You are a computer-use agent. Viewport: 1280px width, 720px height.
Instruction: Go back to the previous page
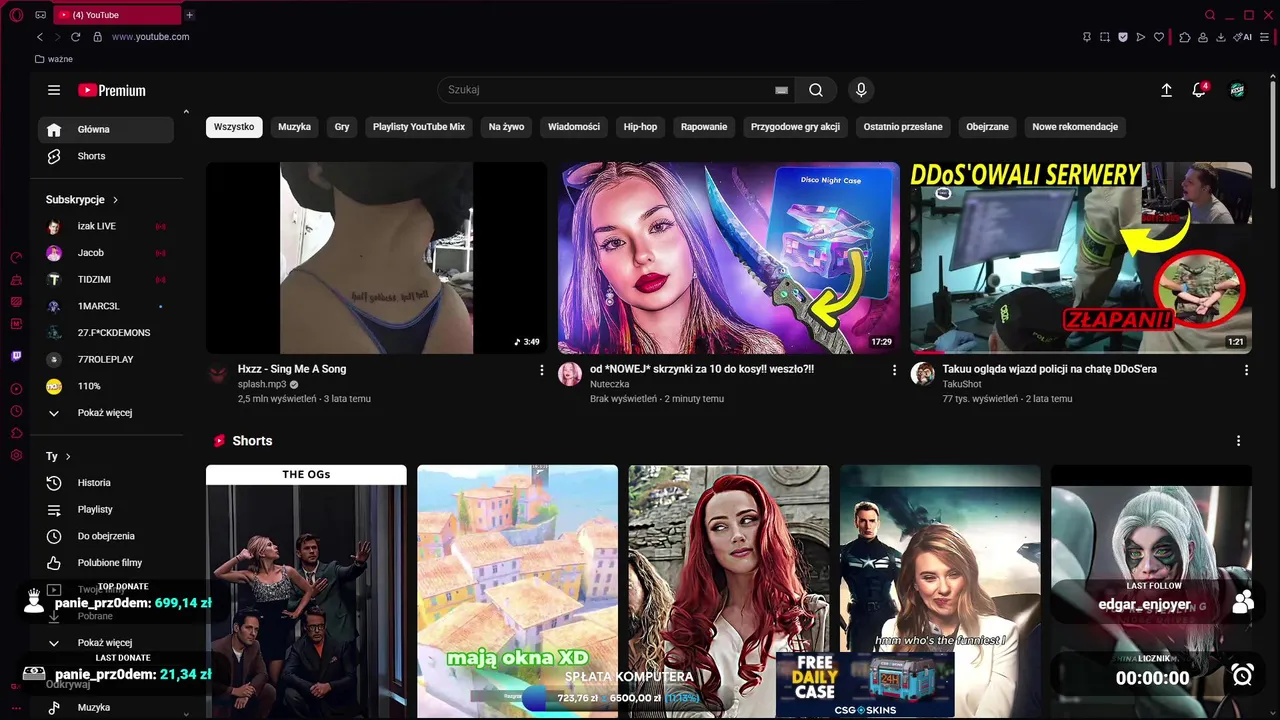pos(40,37)
